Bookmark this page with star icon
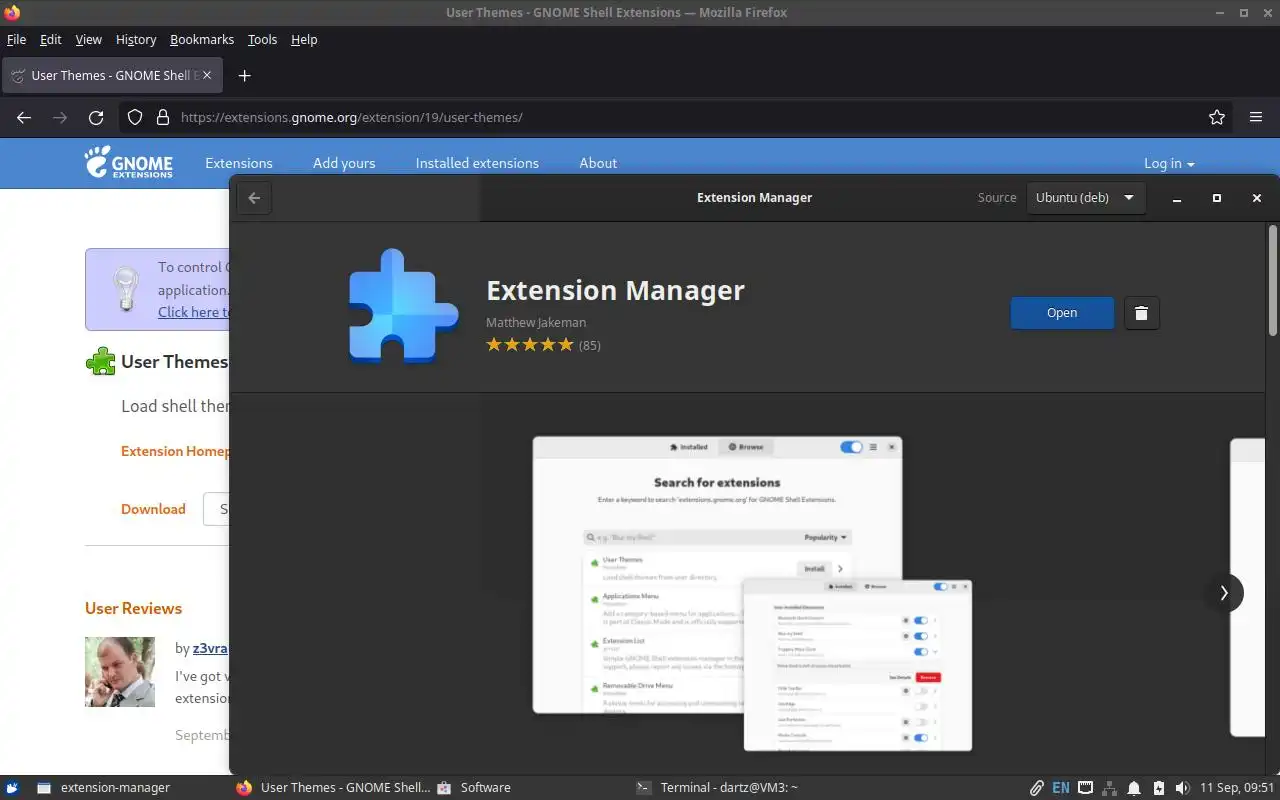Image resolution: width=1280 pixels, height=800 pixels. [1217, 117]
